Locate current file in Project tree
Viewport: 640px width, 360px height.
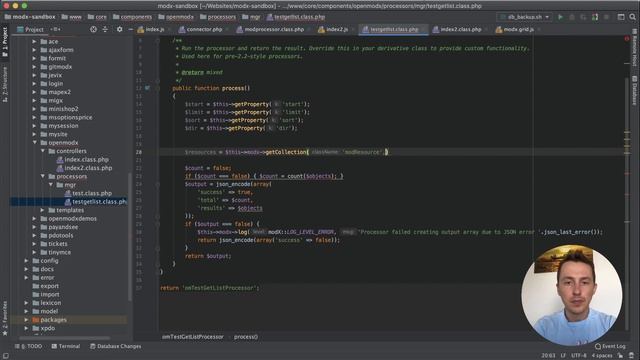[x=93, y=29]
